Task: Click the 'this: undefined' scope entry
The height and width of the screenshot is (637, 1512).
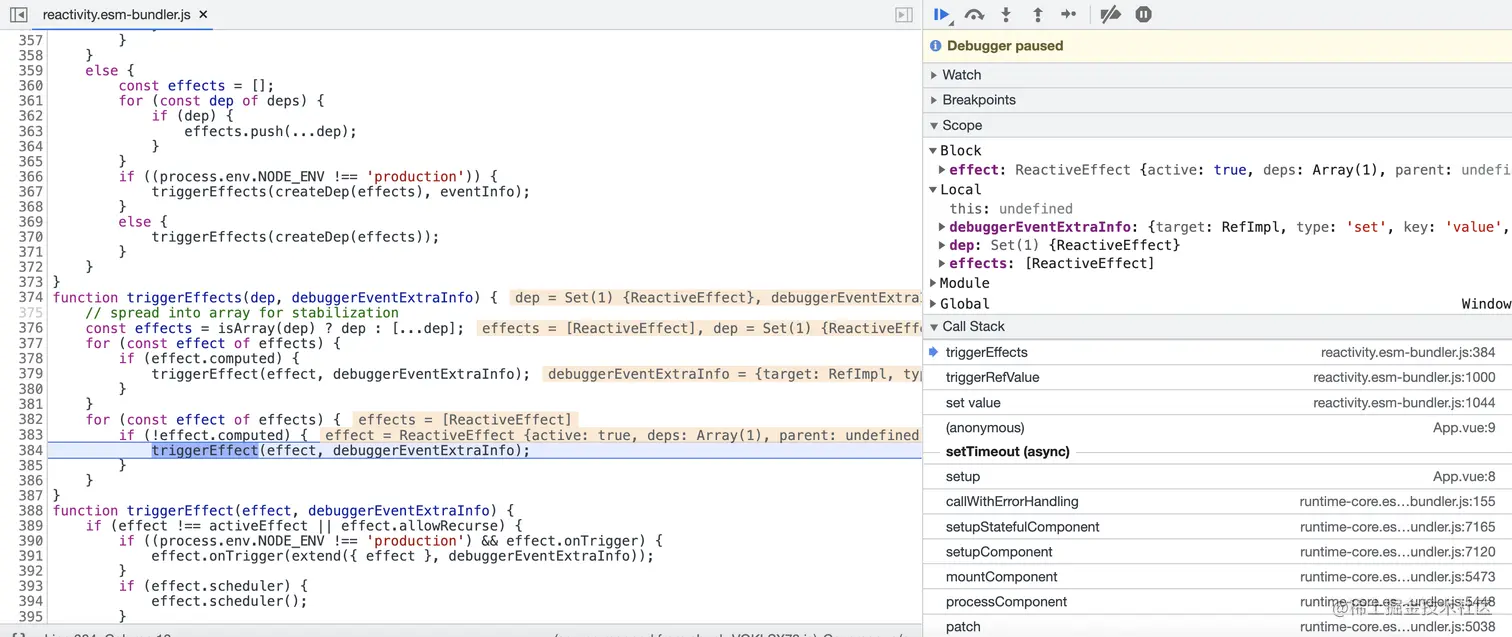Action: (x=1011, y=209)
